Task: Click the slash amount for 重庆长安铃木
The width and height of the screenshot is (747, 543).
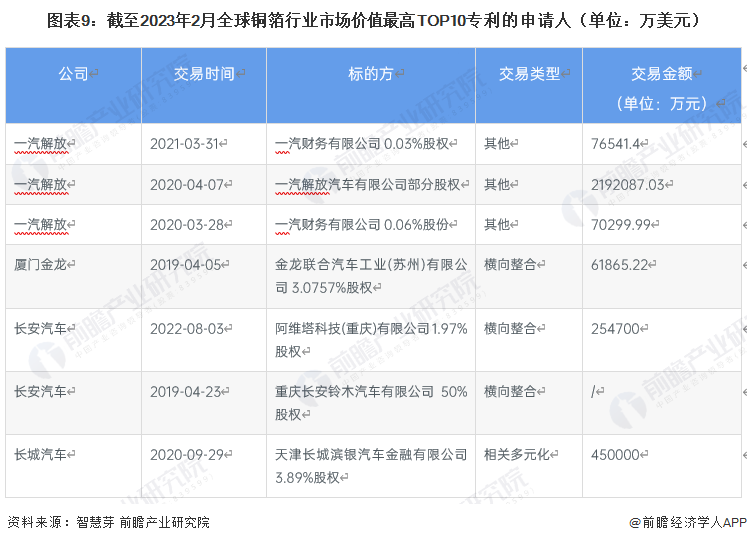Action: (x=593, y=392)
